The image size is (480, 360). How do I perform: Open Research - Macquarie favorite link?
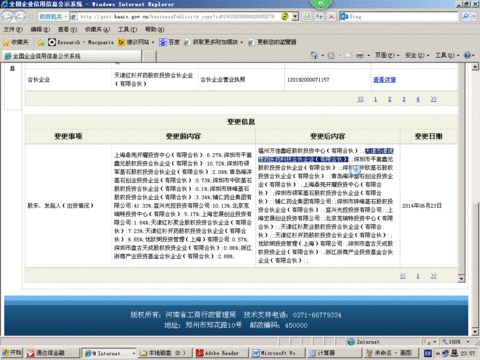(x=81, y=42)
